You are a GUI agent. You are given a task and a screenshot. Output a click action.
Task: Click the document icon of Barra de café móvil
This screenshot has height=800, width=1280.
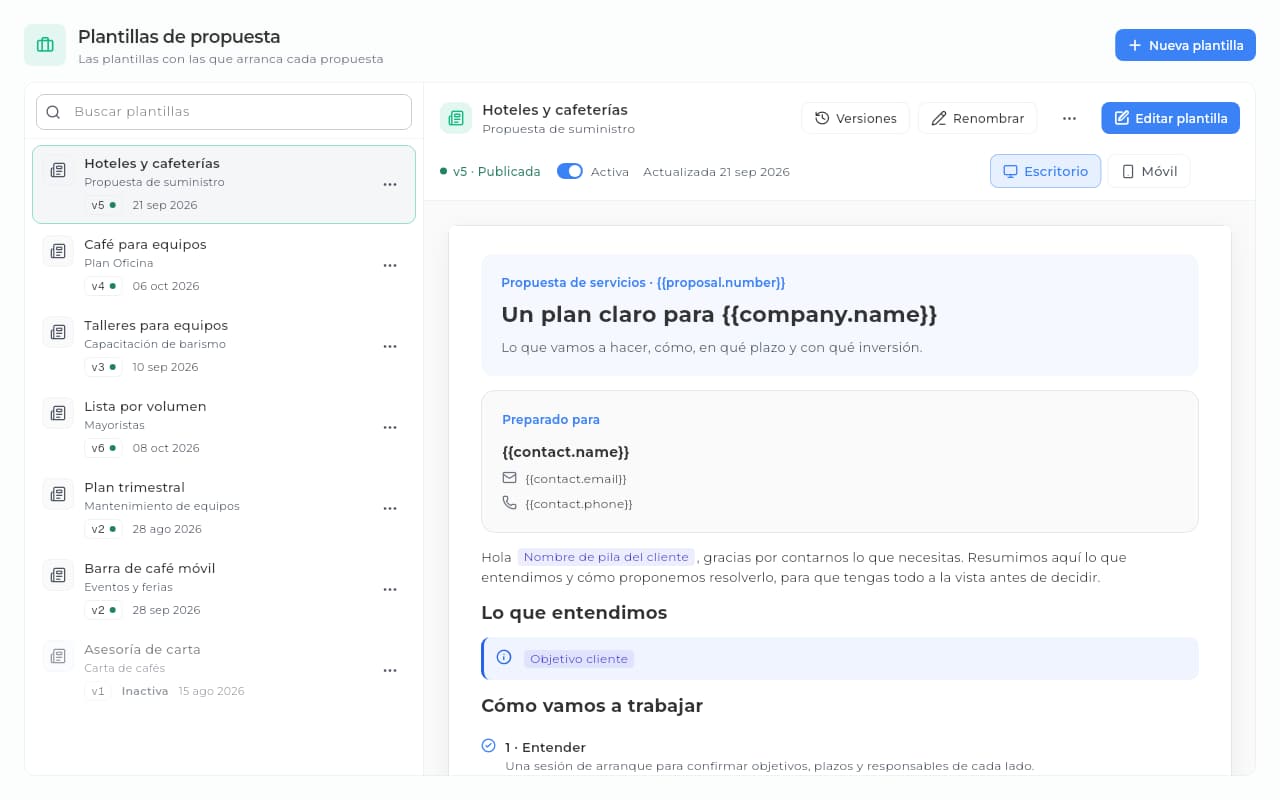click(x=58, y=575)
